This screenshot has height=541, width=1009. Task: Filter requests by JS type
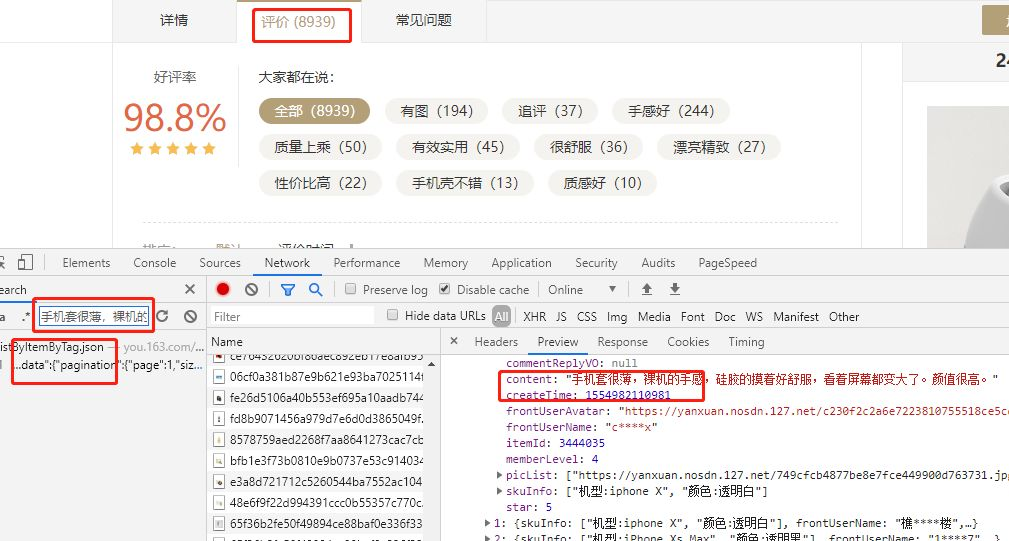[x=561, y=316]
